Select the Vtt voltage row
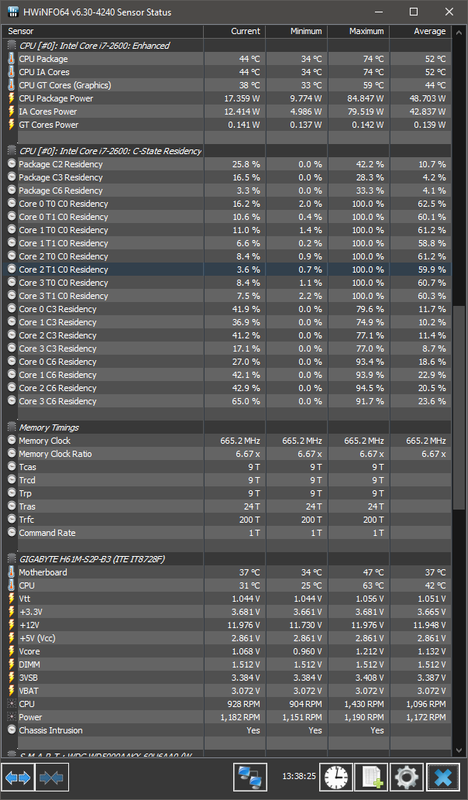 click(227, 598)
